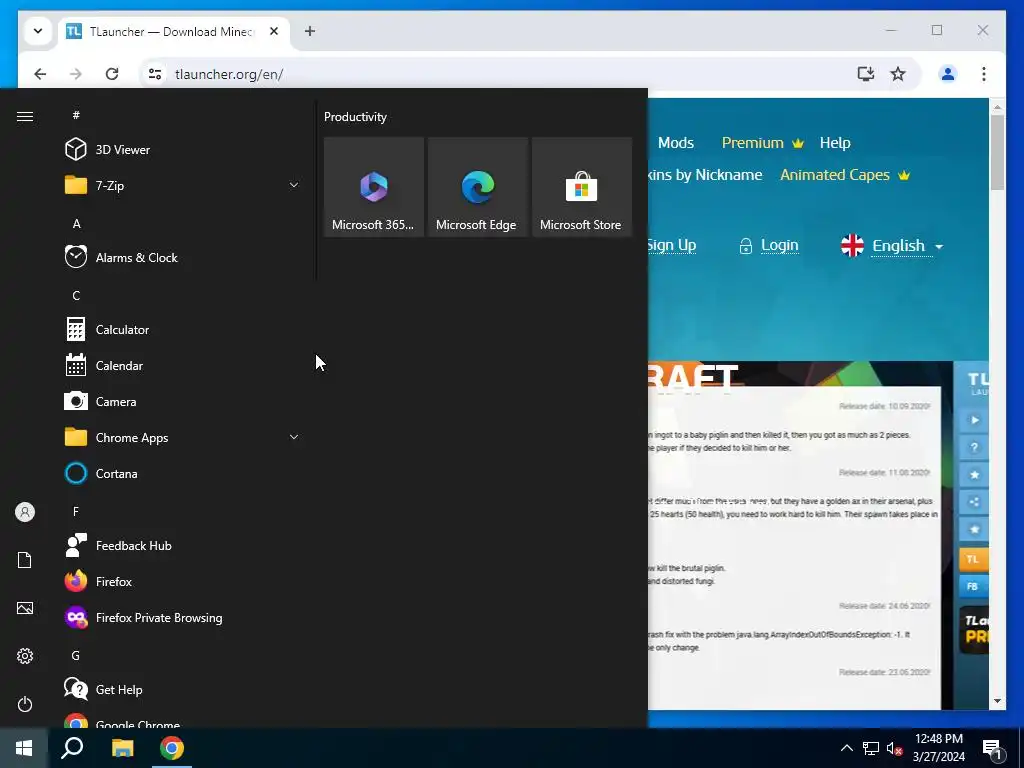Click the Chrome taskbar icon
Image resolution: width=1024 pixels, height=768 pixels.
coord(172,748)
